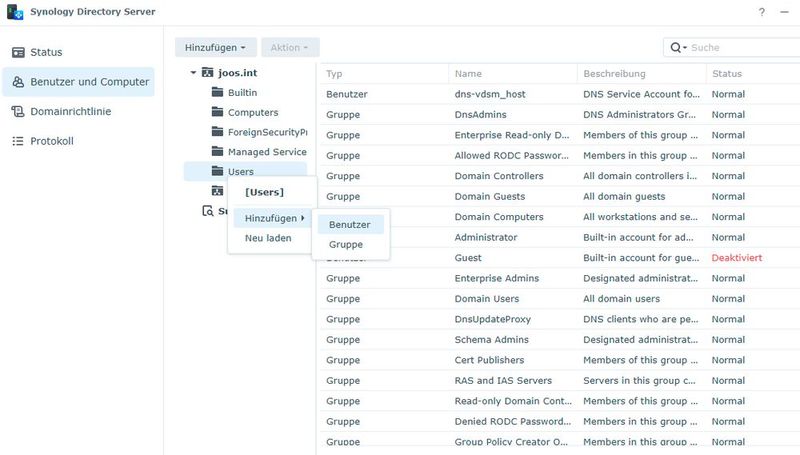Click the saved search magnifier icon in tree

coord(208,211)
